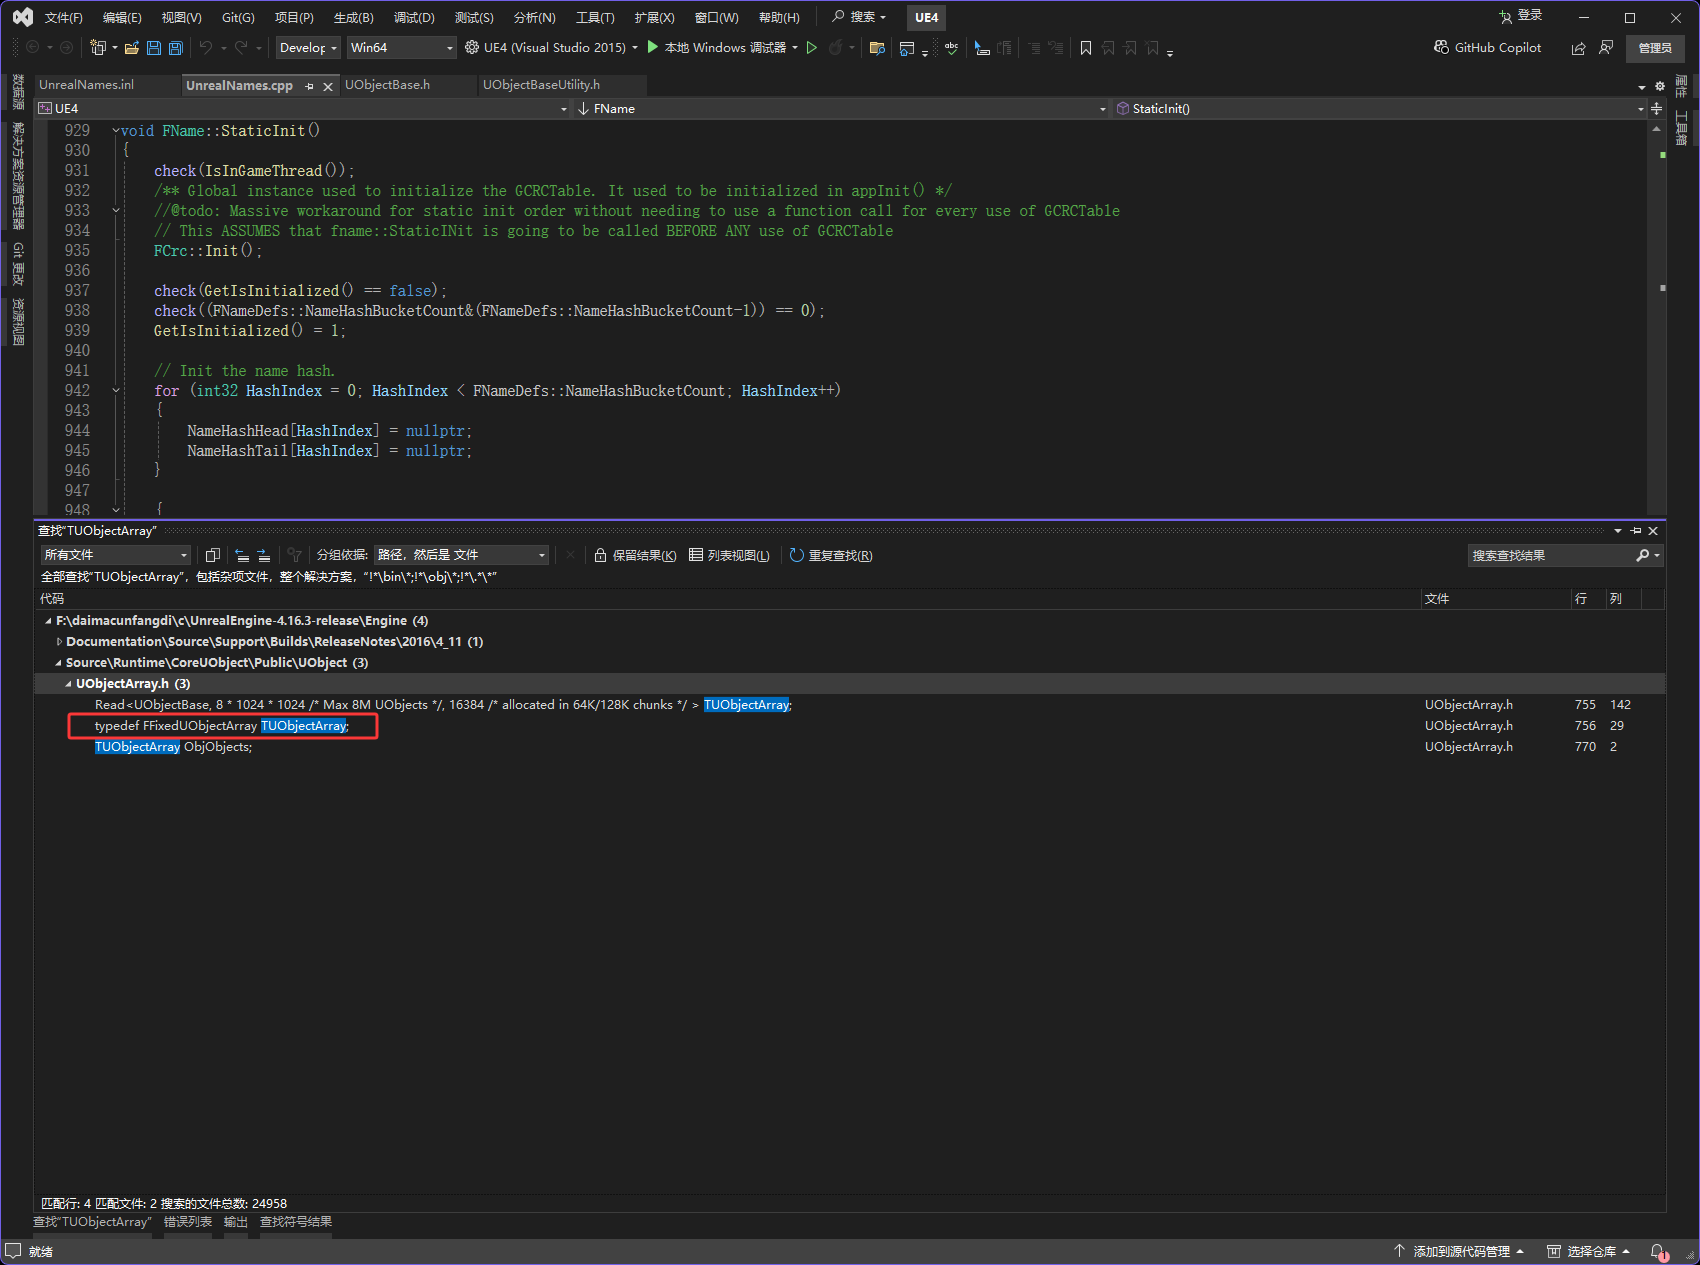Click the feedback person icon
This screenshot has height=1265, width=1700.
pos(1606,47)
